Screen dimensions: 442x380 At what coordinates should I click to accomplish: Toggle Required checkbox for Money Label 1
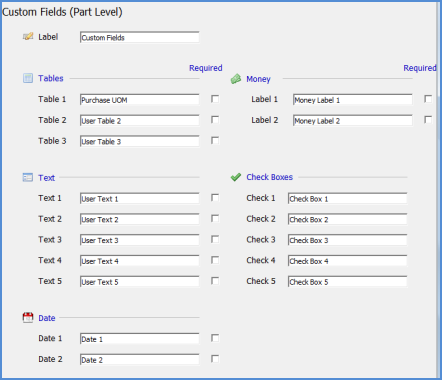tap(428, 99)
